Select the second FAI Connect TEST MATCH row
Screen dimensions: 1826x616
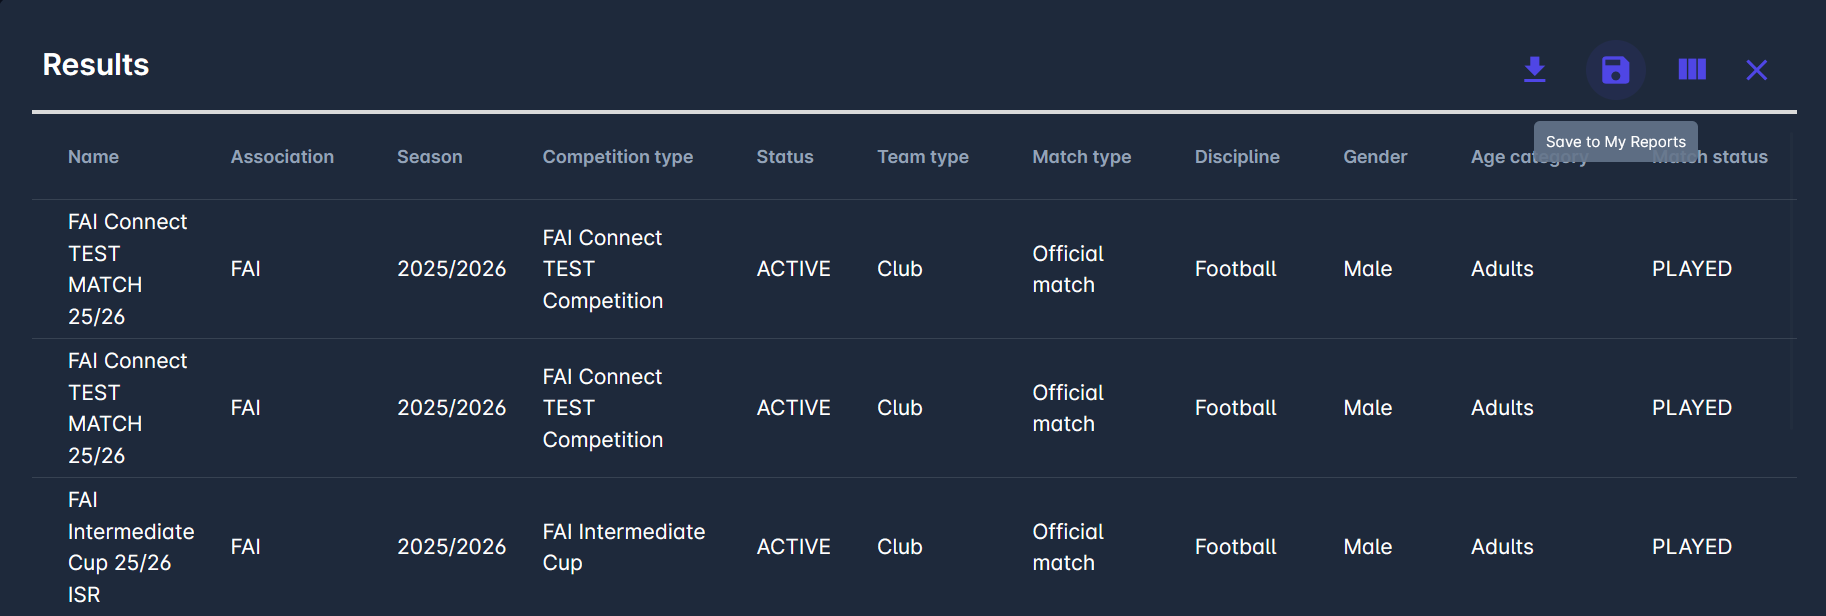tap(127, 408)
